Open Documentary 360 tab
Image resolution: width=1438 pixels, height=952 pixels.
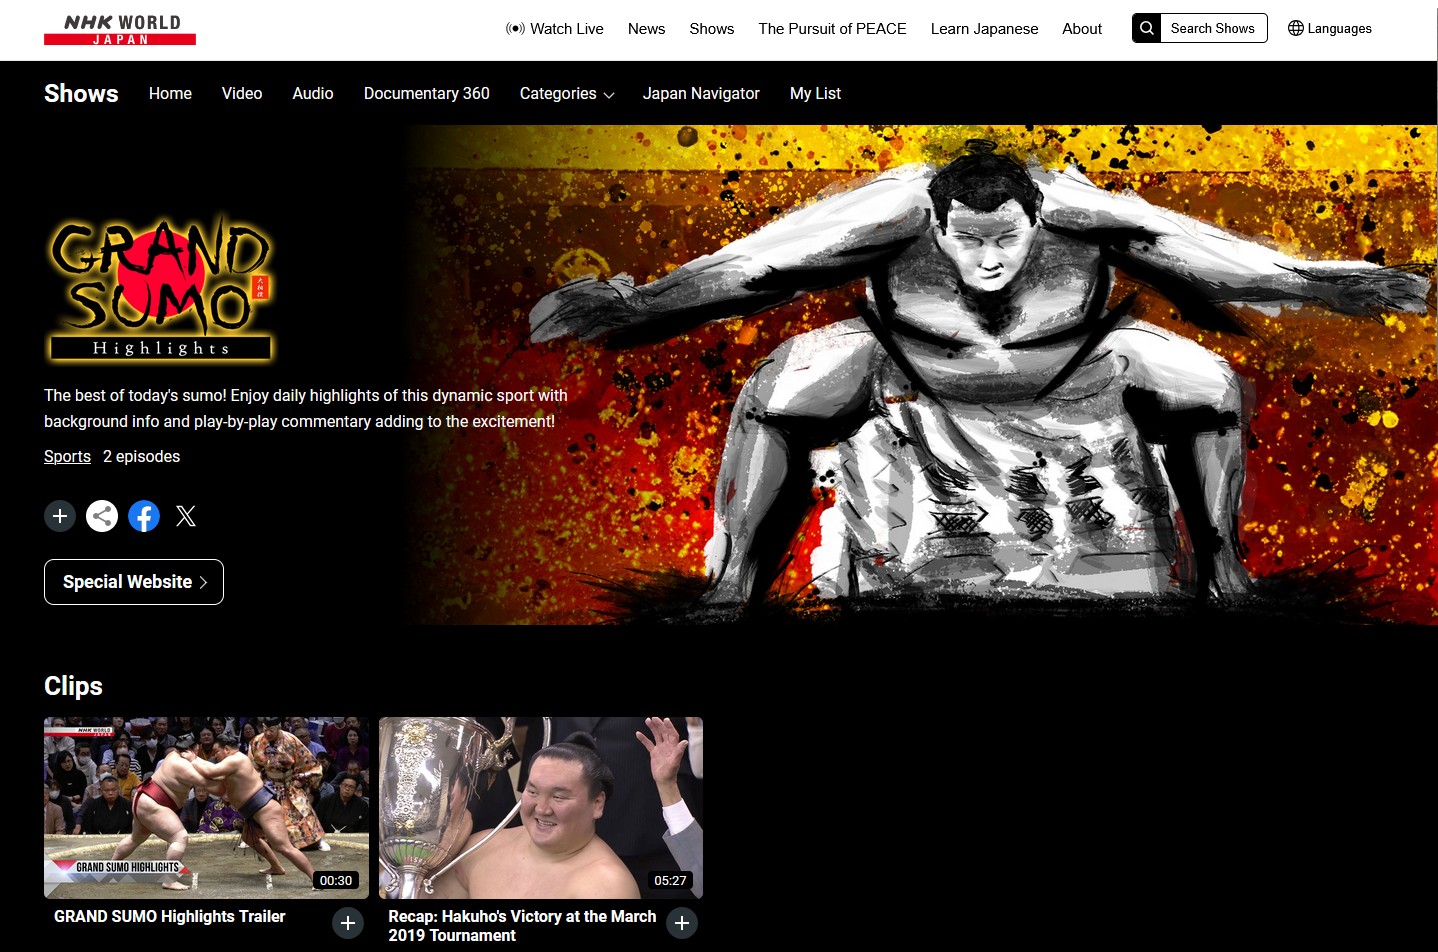pyautogui.click(x=427, y=93)
